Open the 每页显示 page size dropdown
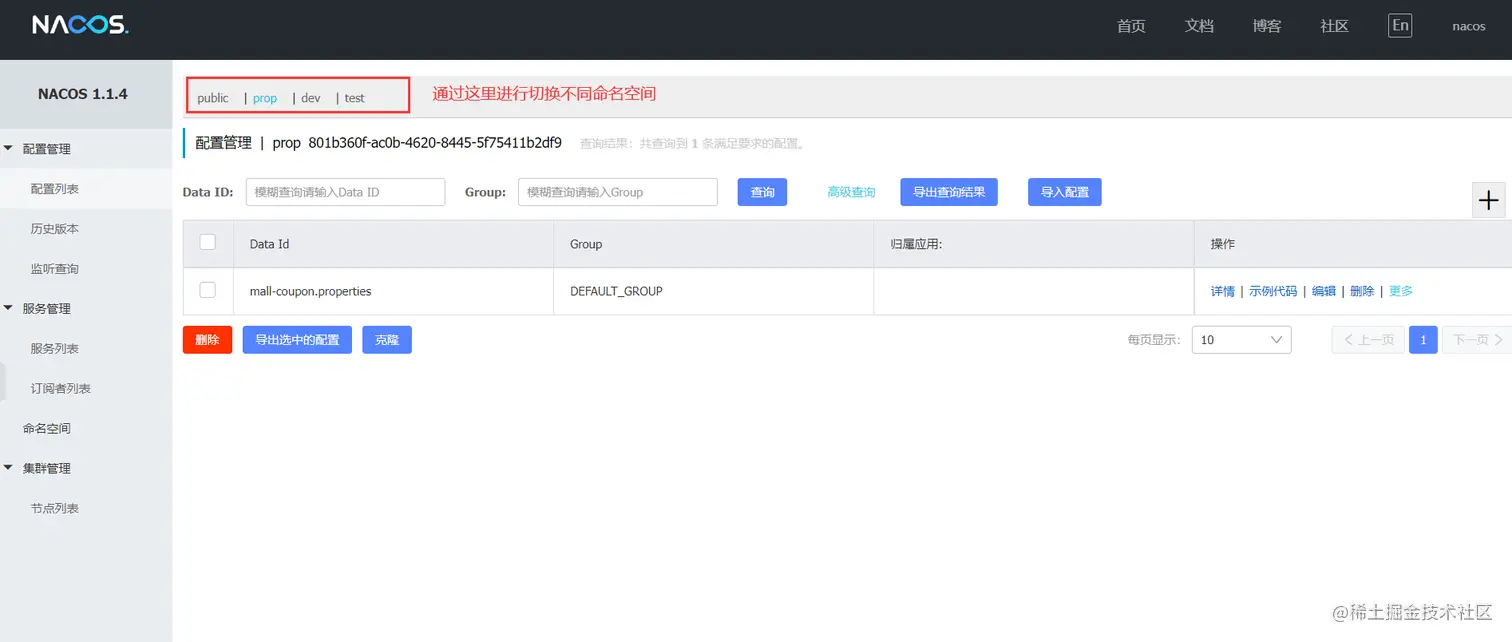 pos(1241,340)
